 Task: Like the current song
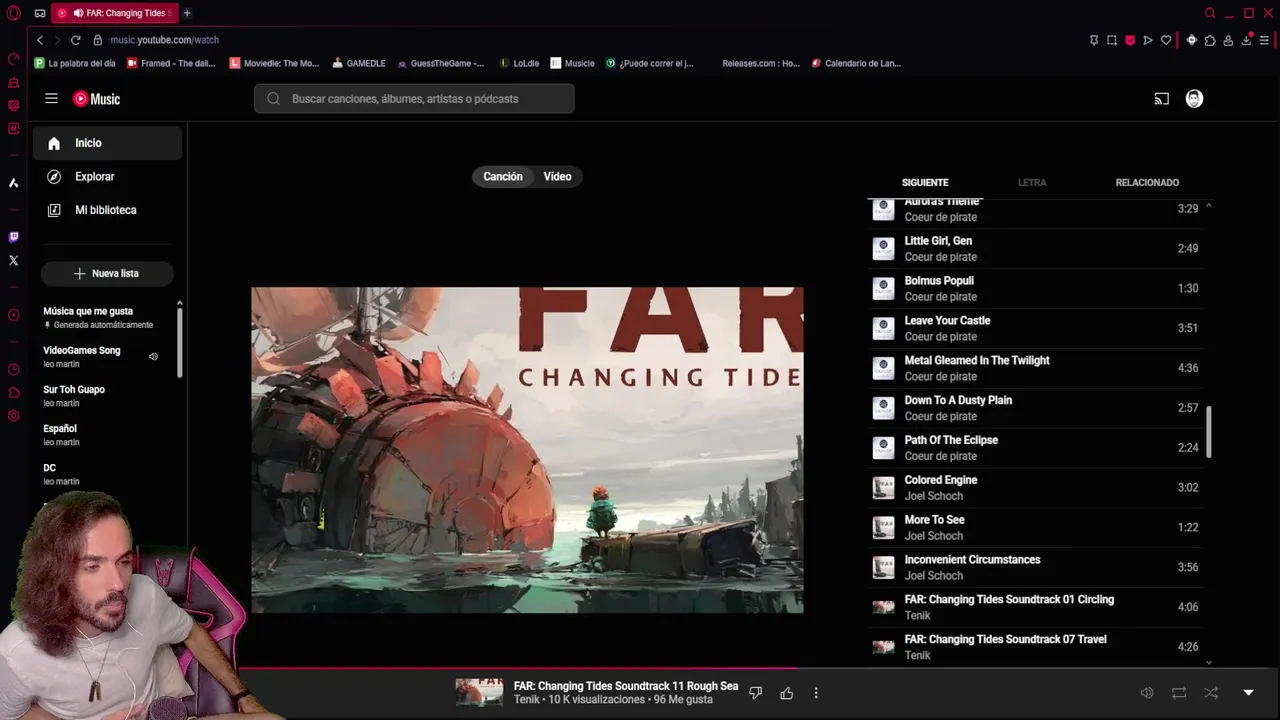787,693
